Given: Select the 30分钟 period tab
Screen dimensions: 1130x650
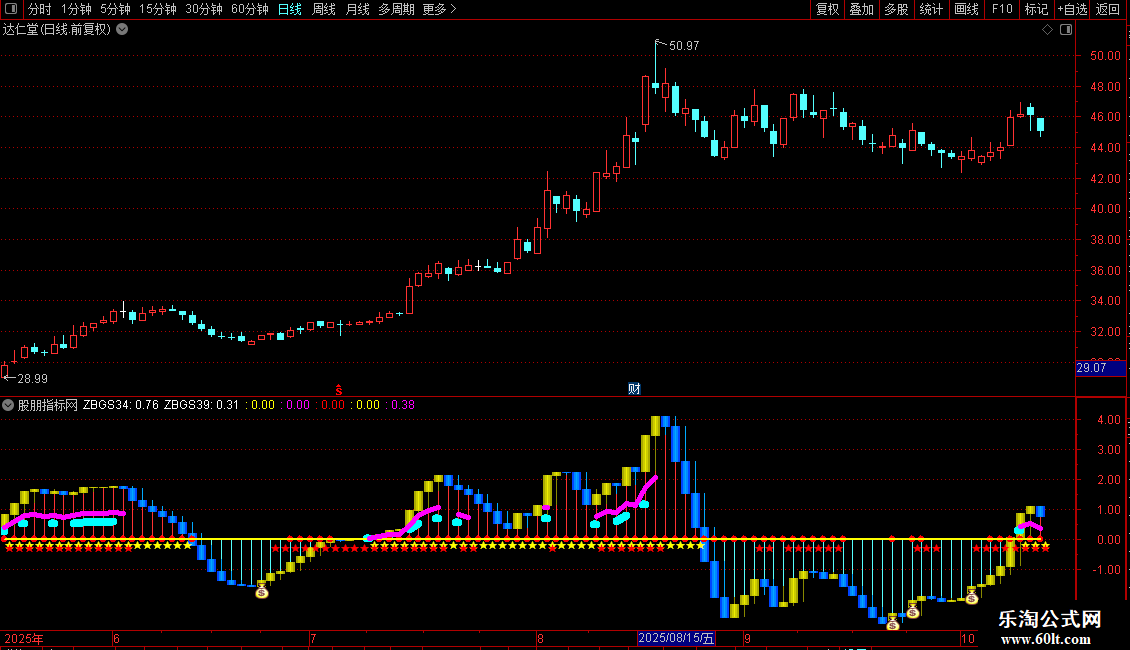Looking at the screenshot, I should tap(204, 9).
